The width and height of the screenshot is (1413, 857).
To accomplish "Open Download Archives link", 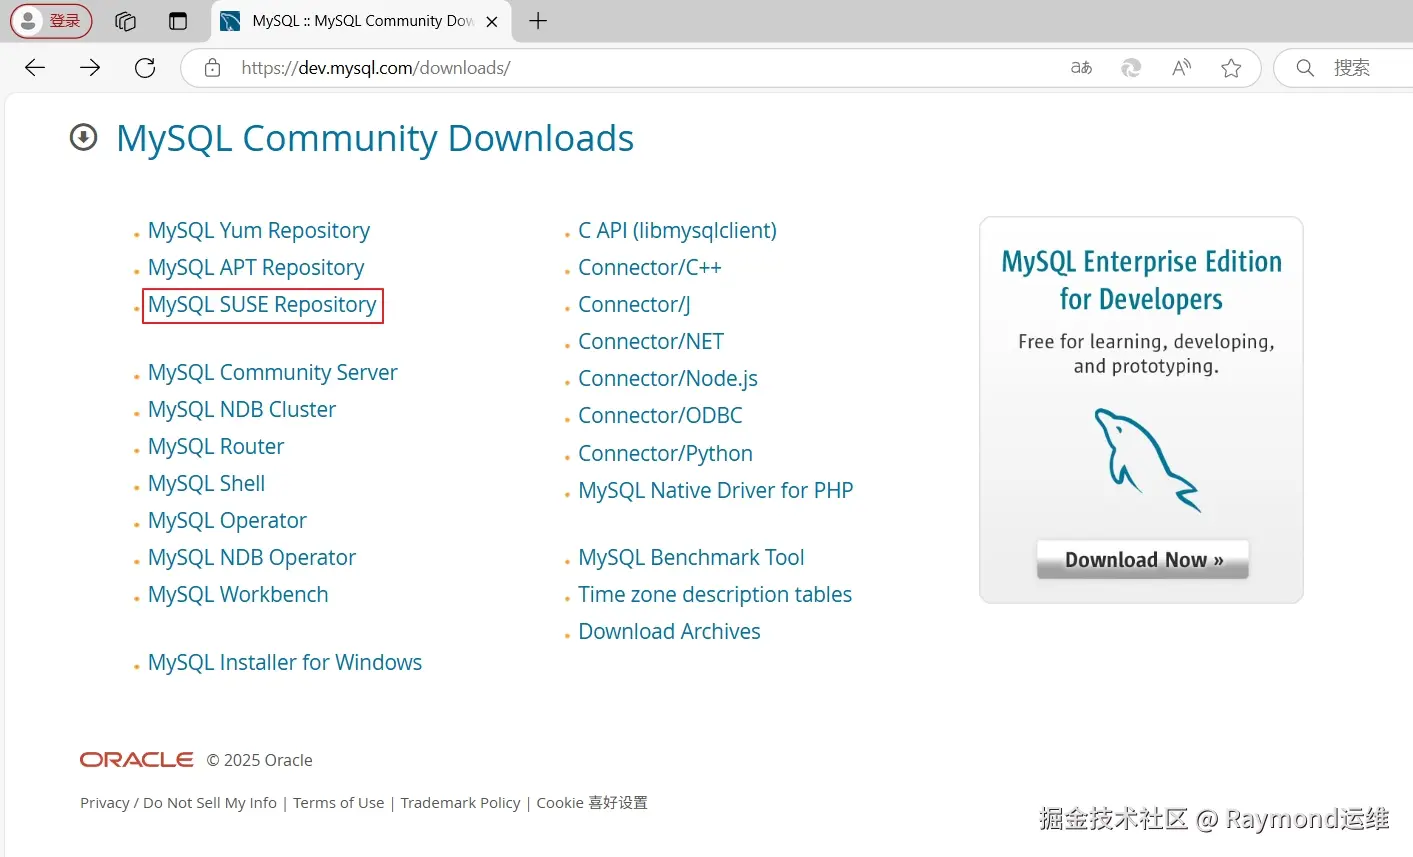I will click(x=669, y=631).
